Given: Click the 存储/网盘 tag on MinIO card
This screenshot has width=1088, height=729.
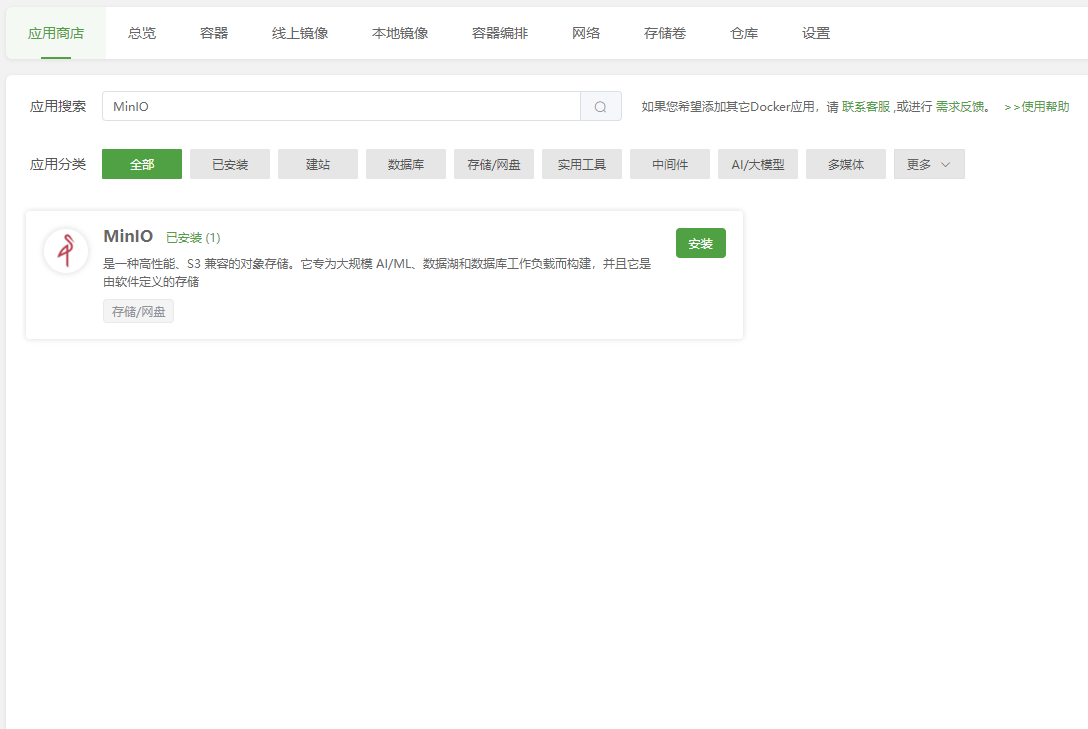Looking at the screenshot, I should click(139, 311).
